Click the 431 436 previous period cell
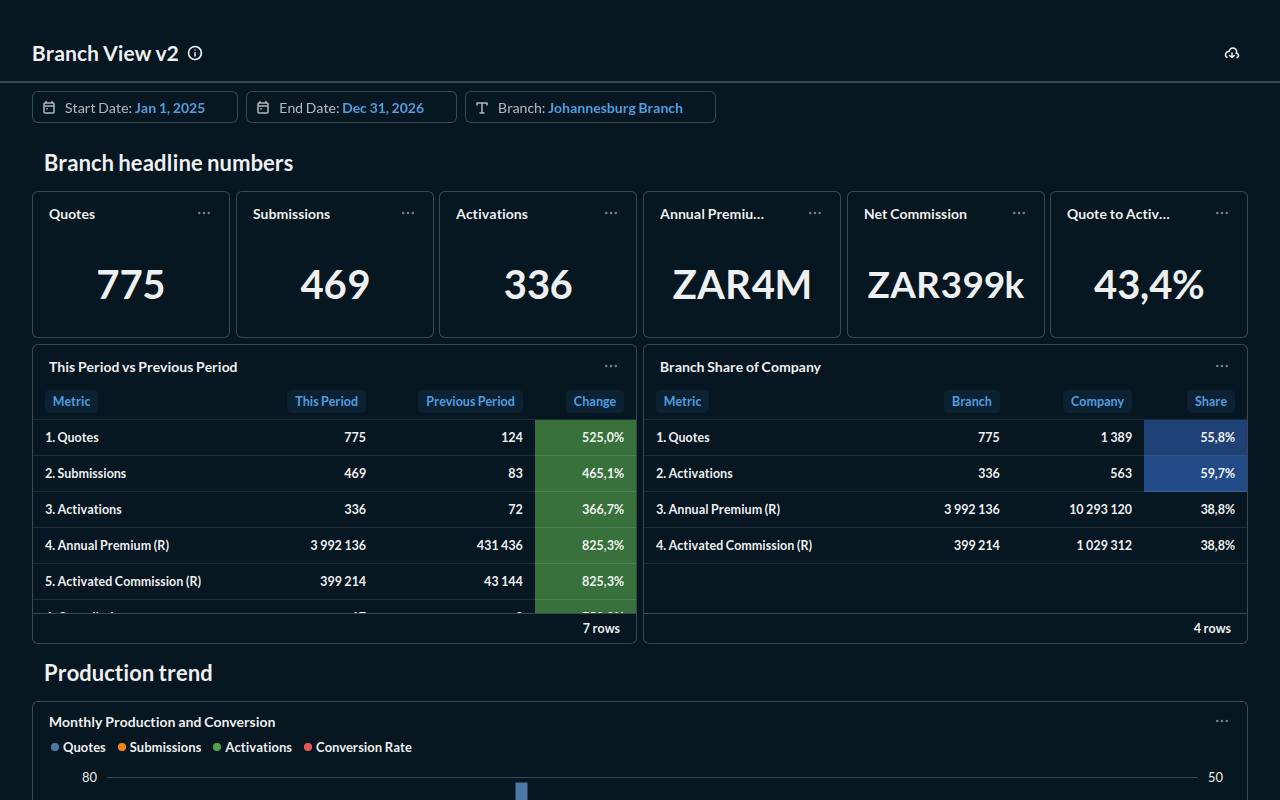1280x800 pixels. pos(500,545)
